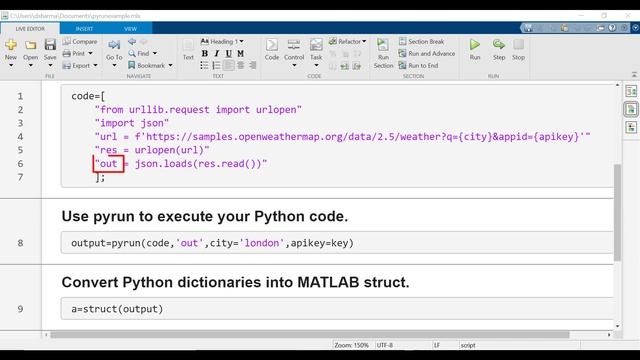Expand the Print dropdown arrow
Image resolution: width=640 pixels, height=360 pixels.
pos(91,53)
